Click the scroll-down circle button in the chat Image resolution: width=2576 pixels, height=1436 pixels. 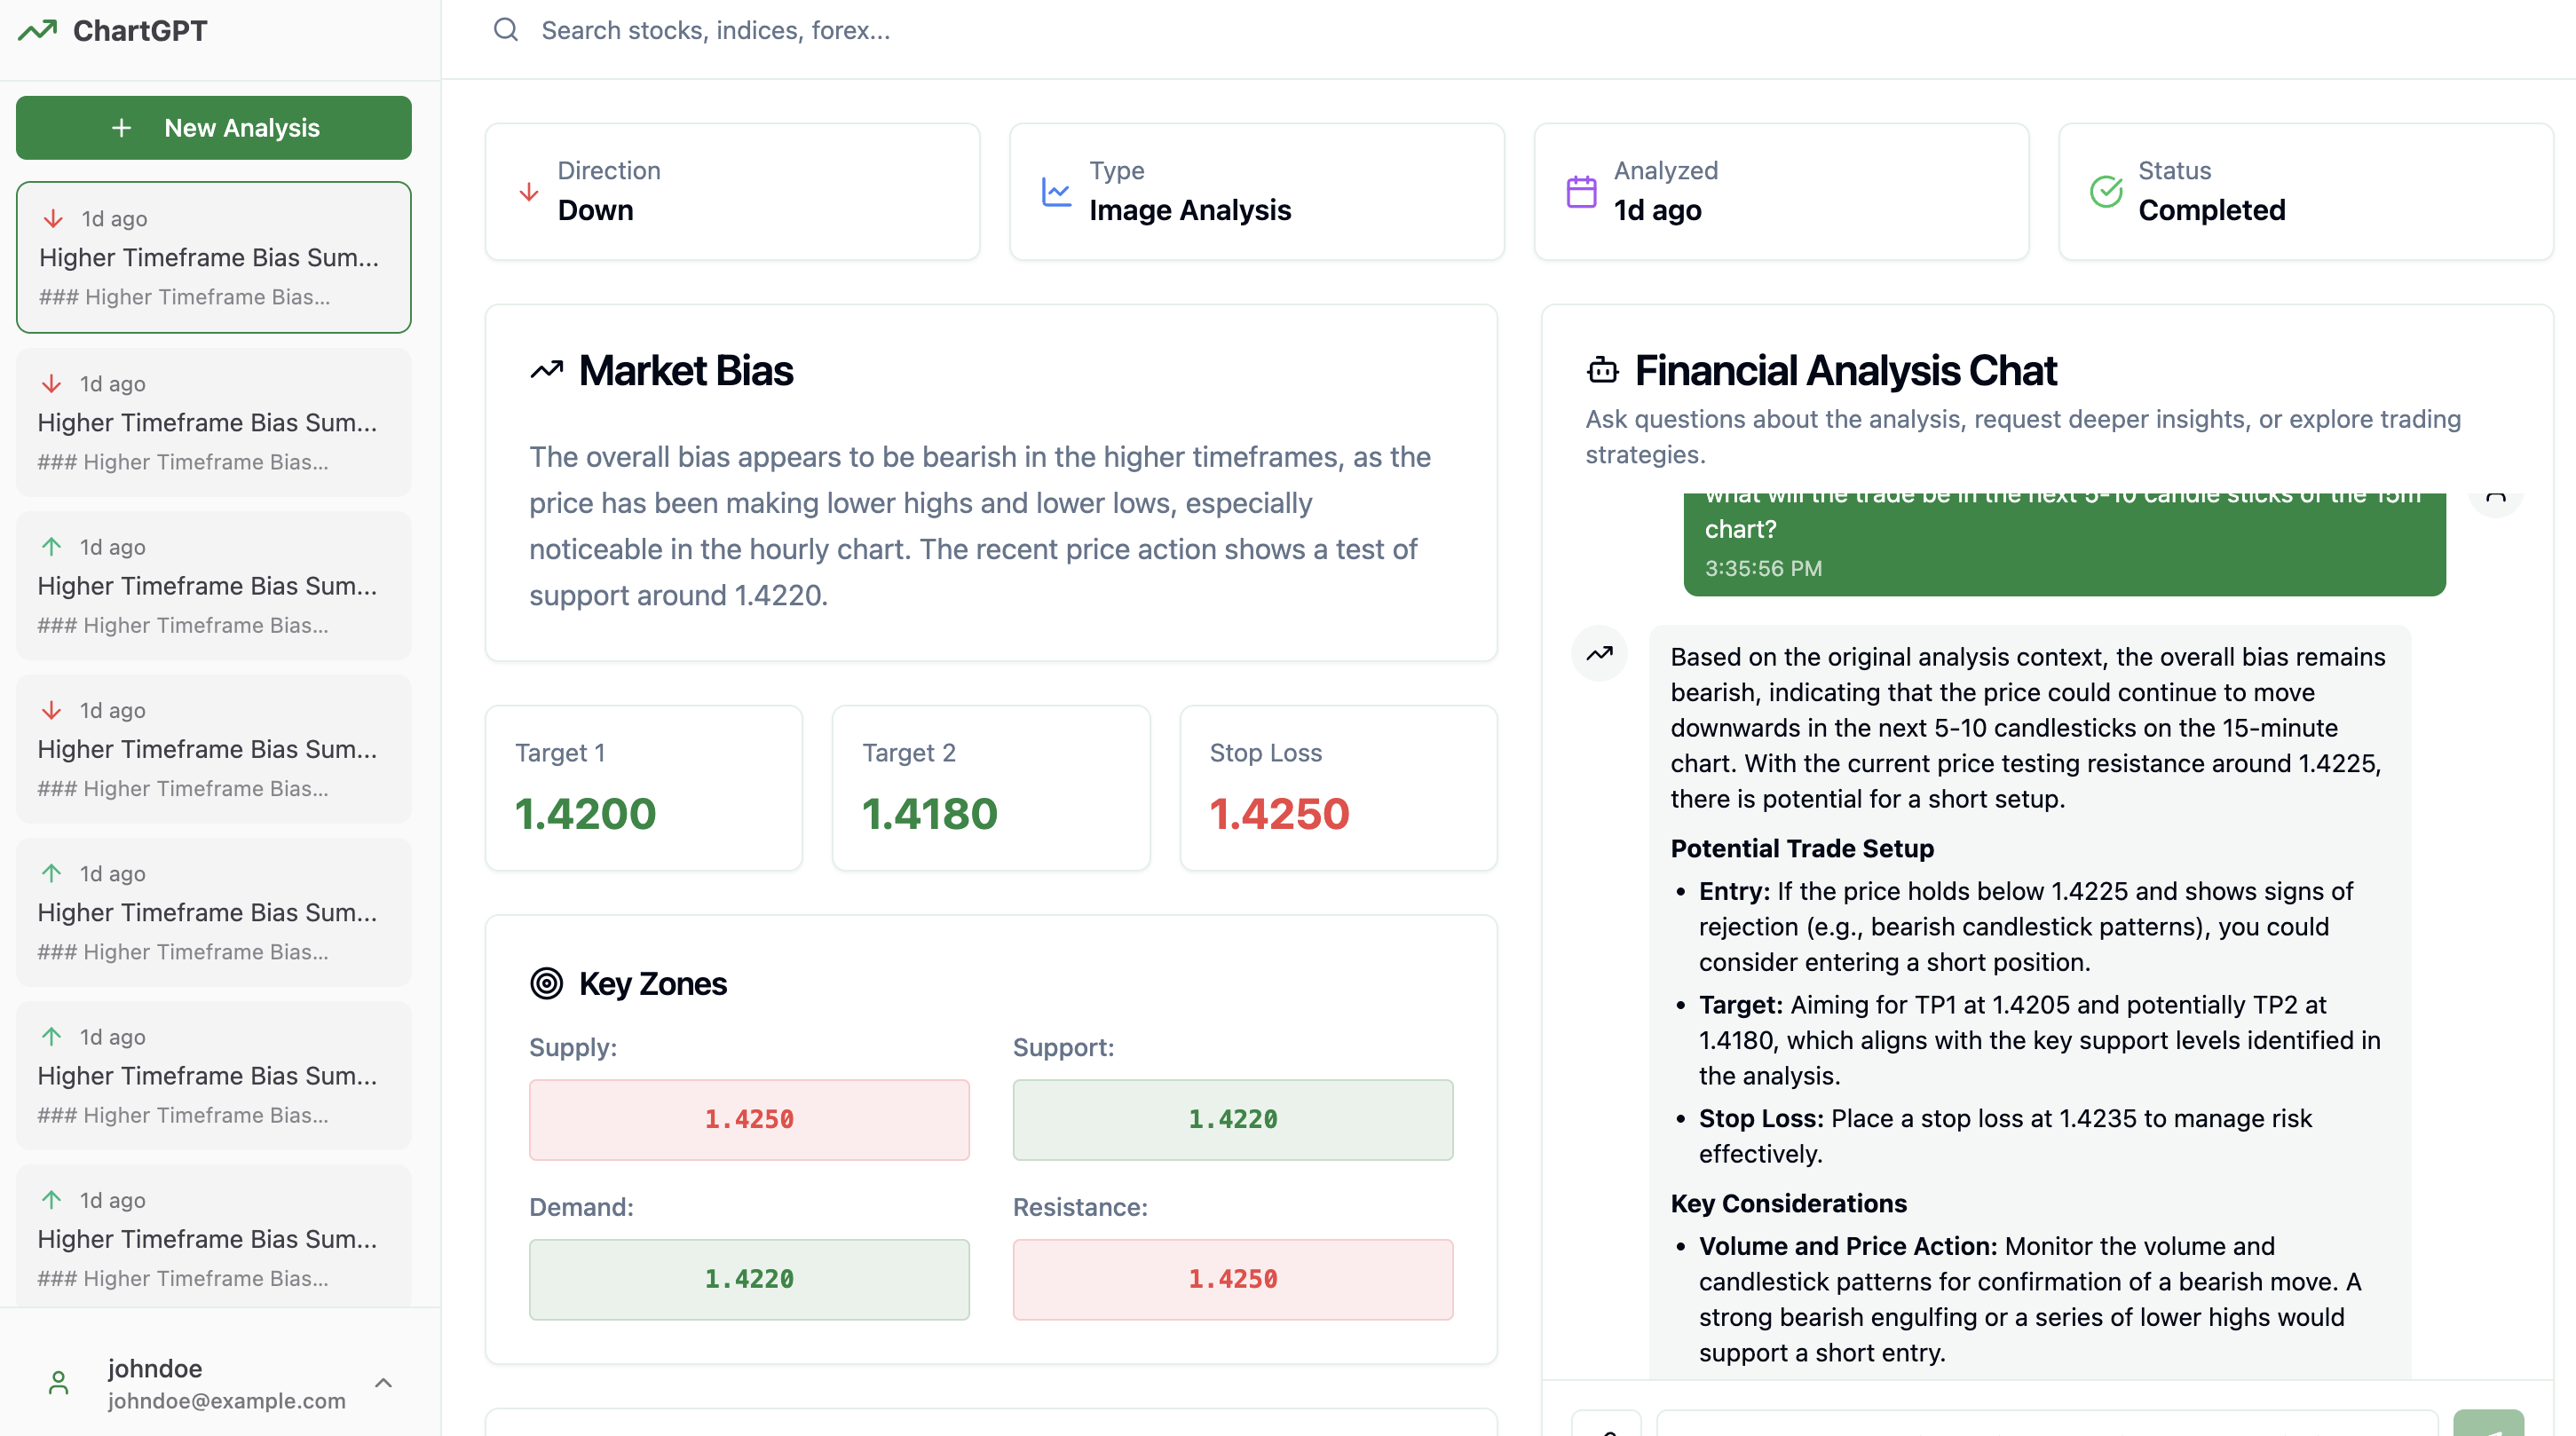tap(2496, 500)
